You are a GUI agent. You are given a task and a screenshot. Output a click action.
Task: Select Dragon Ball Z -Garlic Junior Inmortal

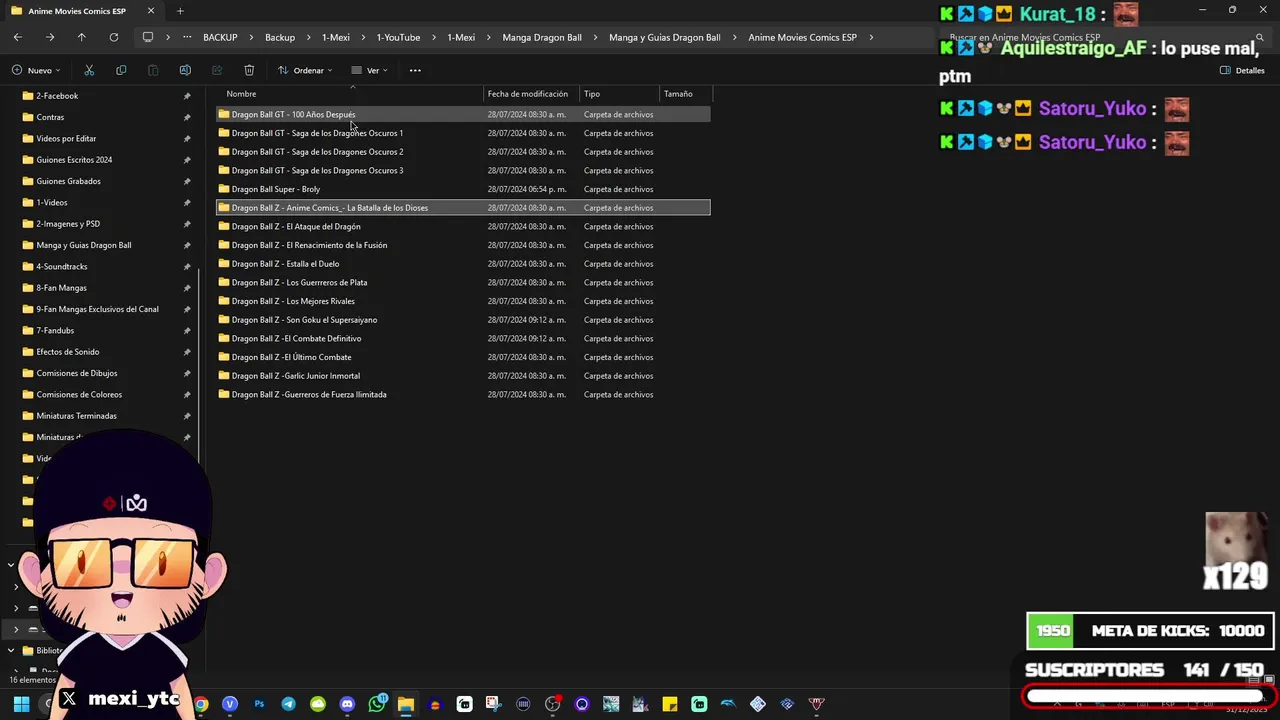(463, 376)
